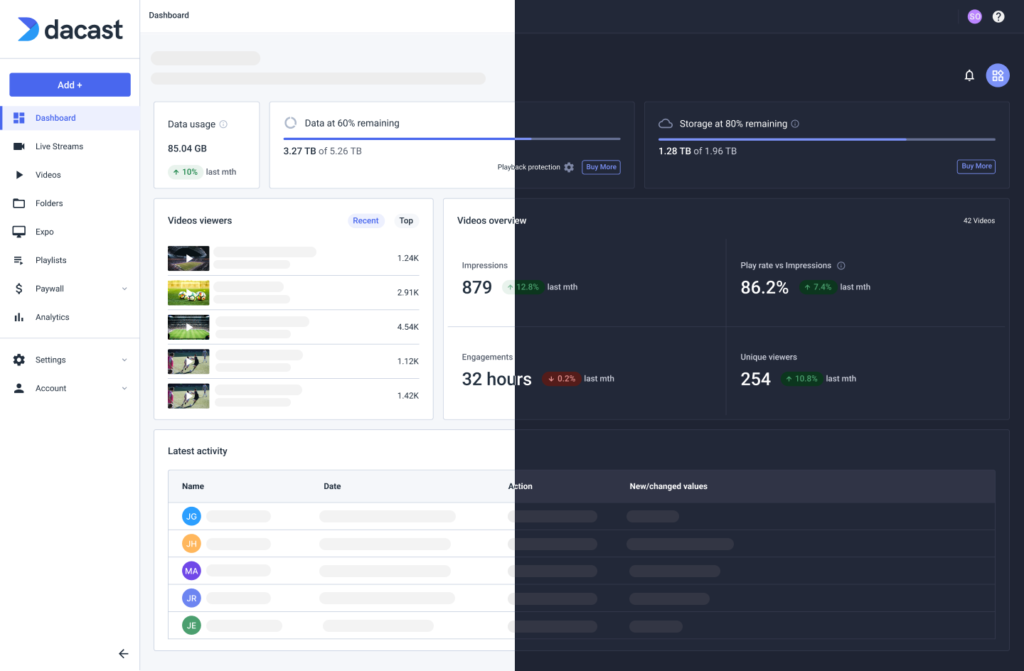Navigate to Expo via its sidebar icon
This screenshot has height=671, width=1024.
tap(18, 231)
